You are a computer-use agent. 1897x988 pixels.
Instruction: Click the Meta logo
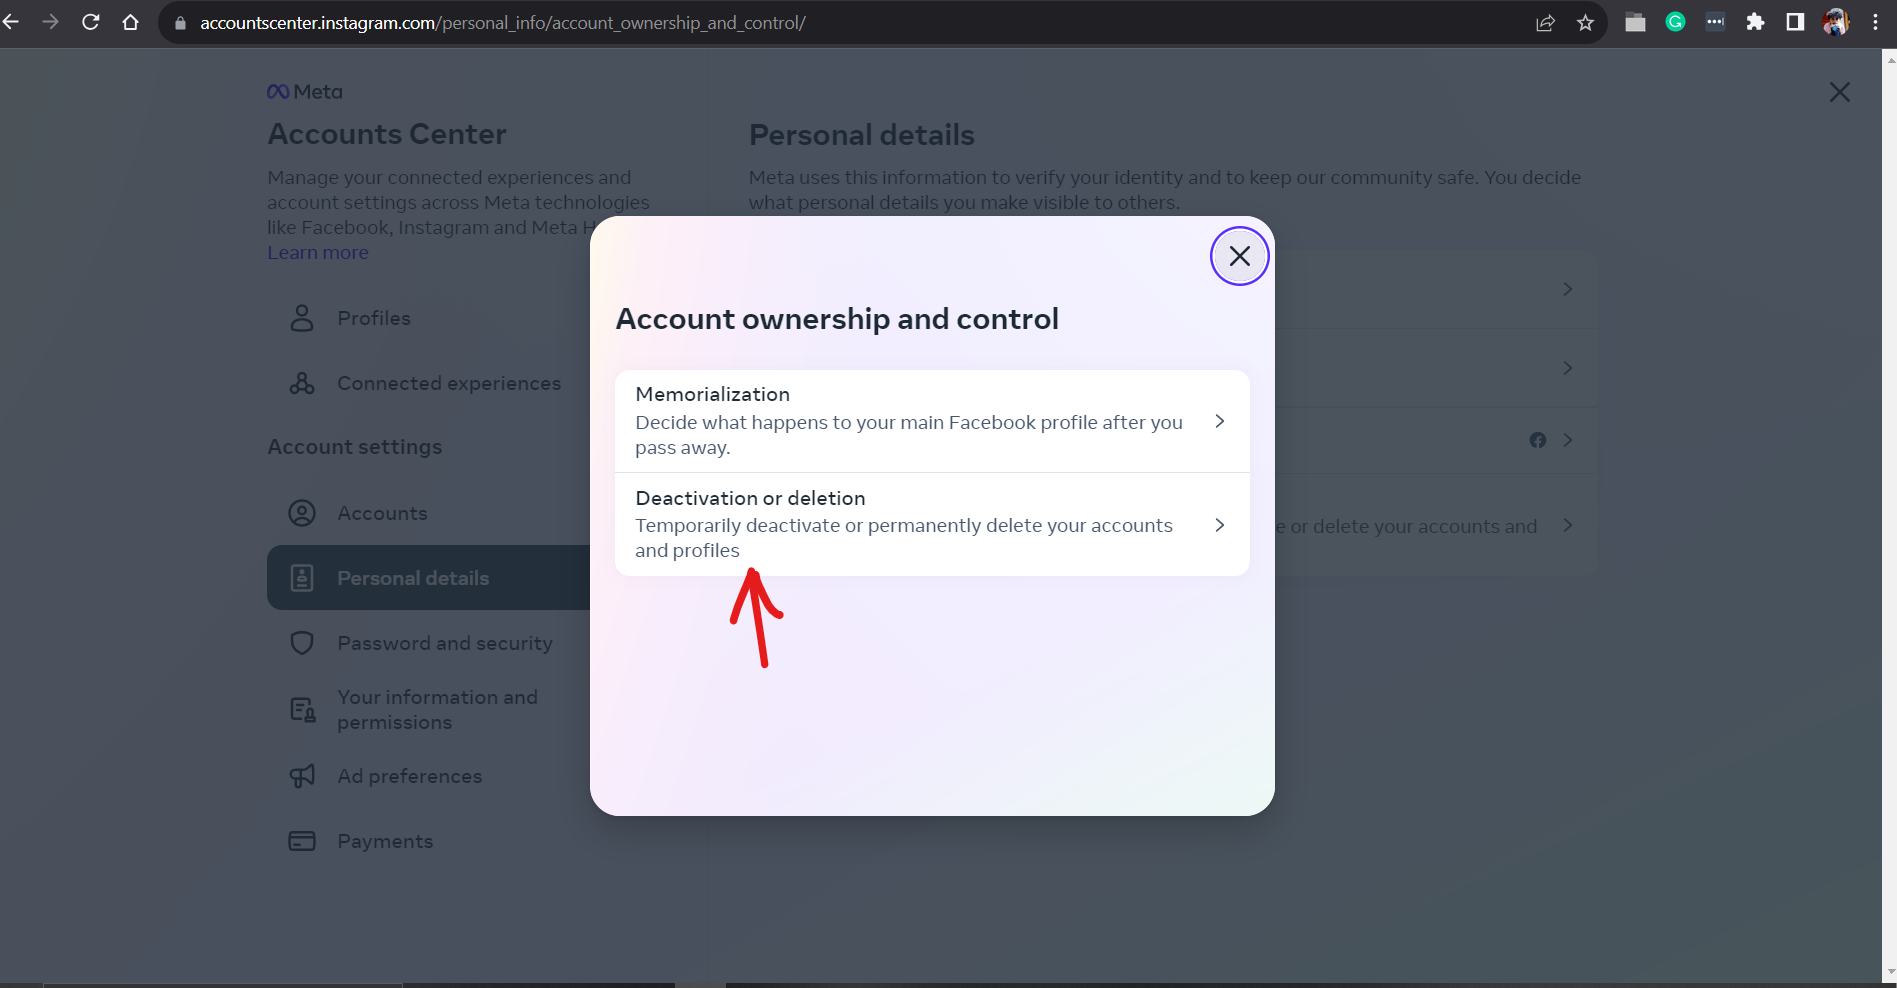(305, 92)
